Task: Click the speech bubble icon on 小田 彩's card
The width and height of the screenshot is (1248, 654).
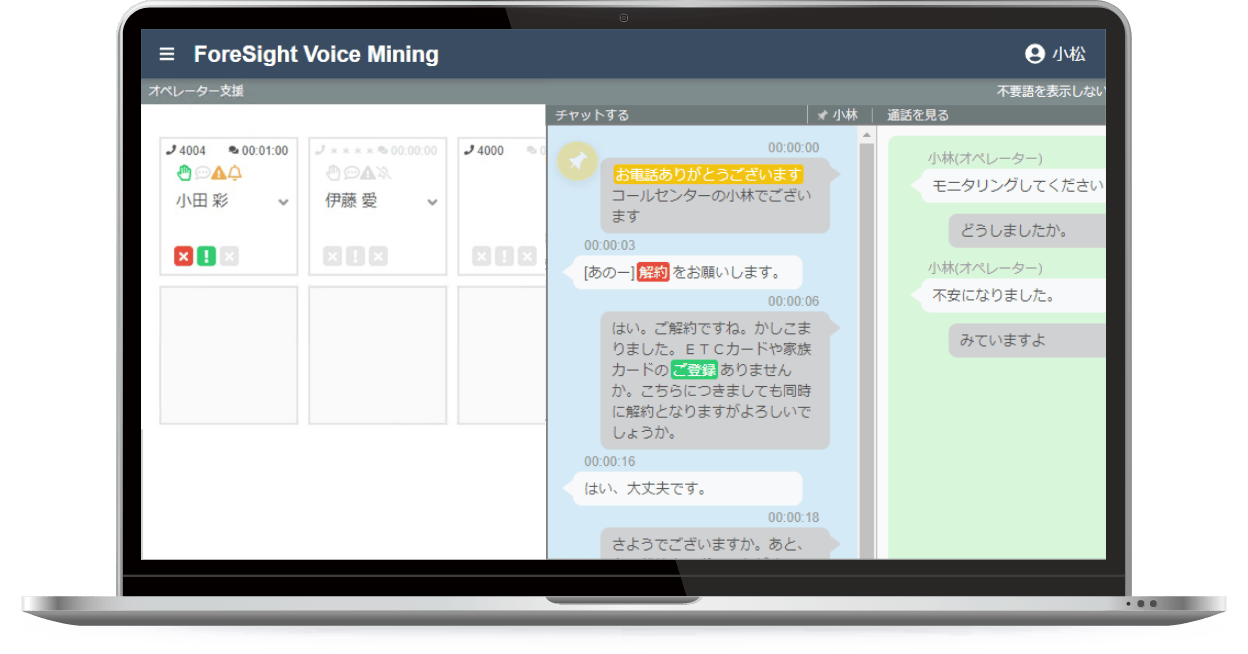Action: [x=201, y=172]
